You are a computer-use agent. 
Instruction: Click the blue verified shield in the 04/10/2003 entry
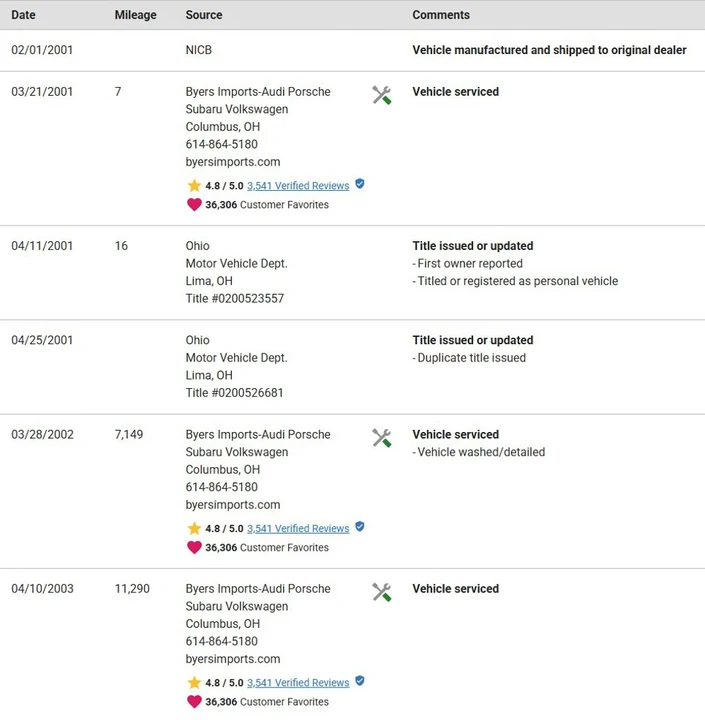click(x=360, y=681)
